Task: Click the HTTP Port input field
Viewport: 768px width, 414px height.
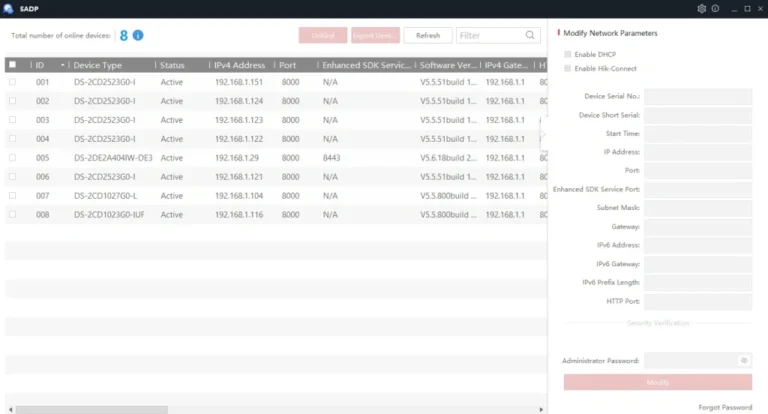Action: click(697, 301)
